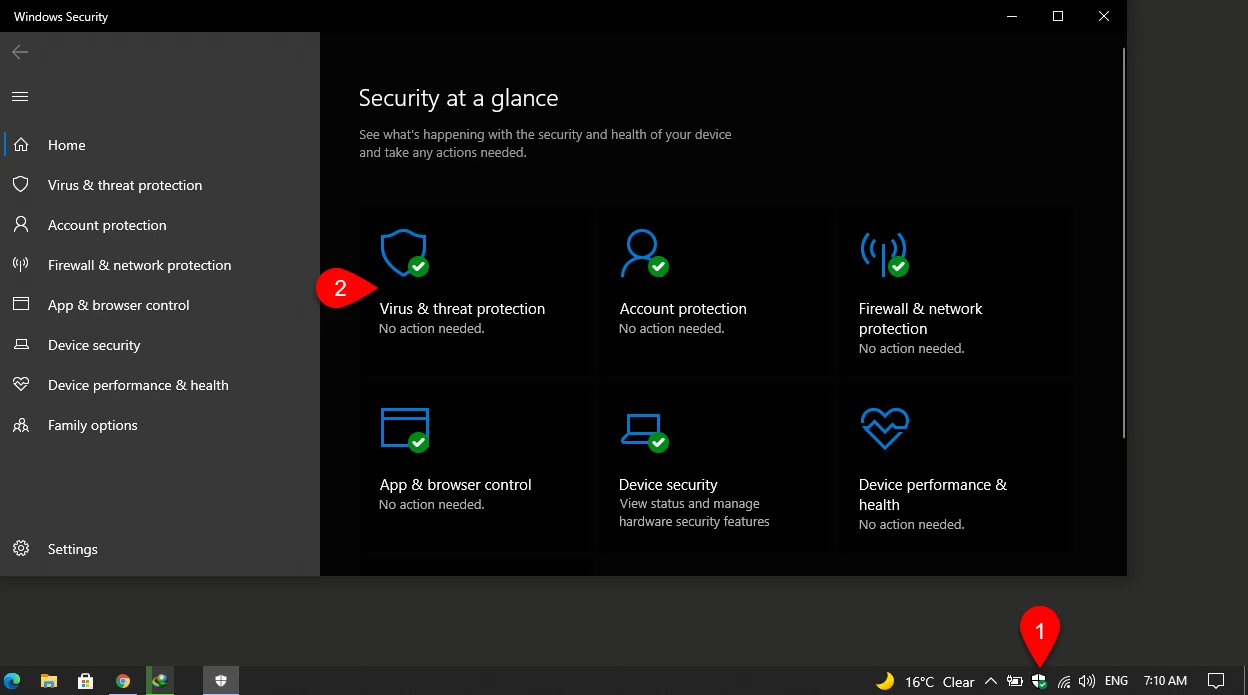Open the Virus & threat protection shield card
1248x695 pixels.
476,292
